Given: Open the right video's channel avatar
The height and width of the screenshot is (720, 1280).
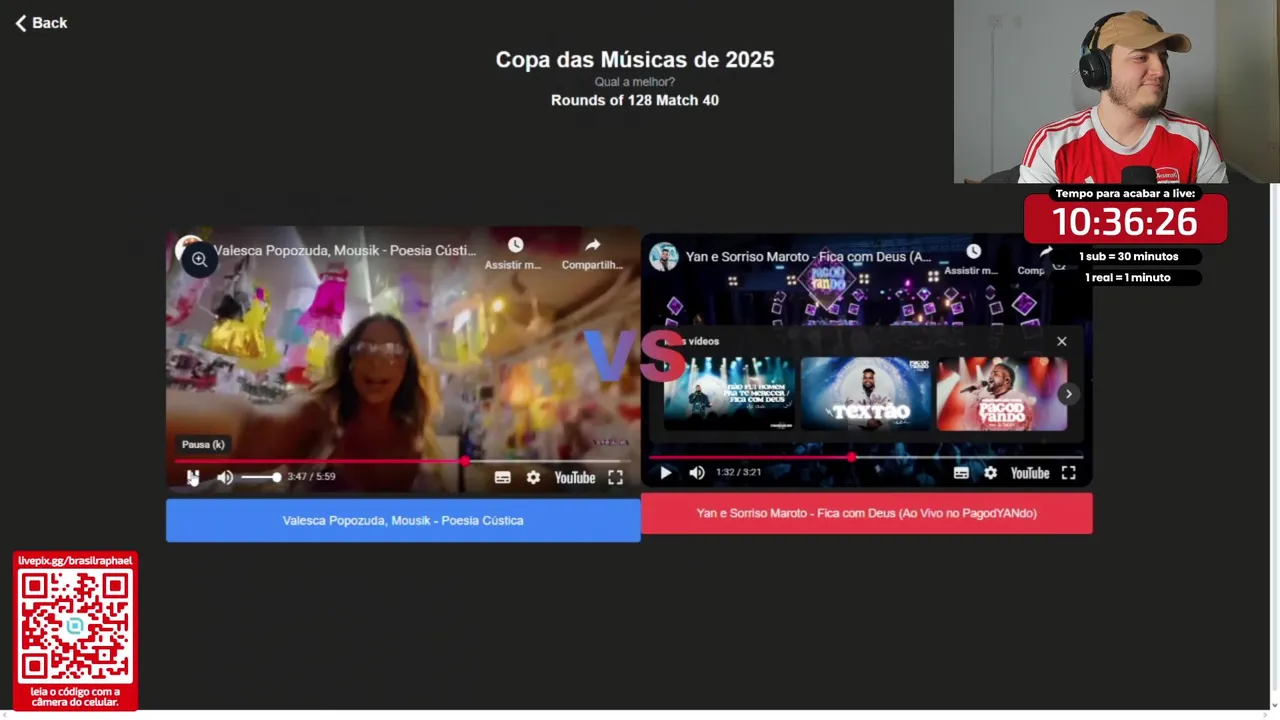Looking at the screenshot, I should (664, 257).
